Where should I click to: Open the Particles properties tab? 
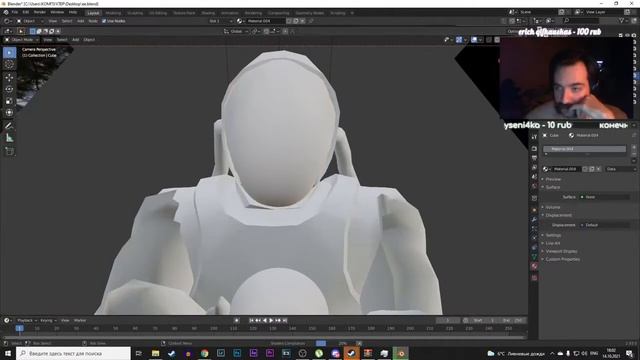pyautogui.click(x=534, y=229)
